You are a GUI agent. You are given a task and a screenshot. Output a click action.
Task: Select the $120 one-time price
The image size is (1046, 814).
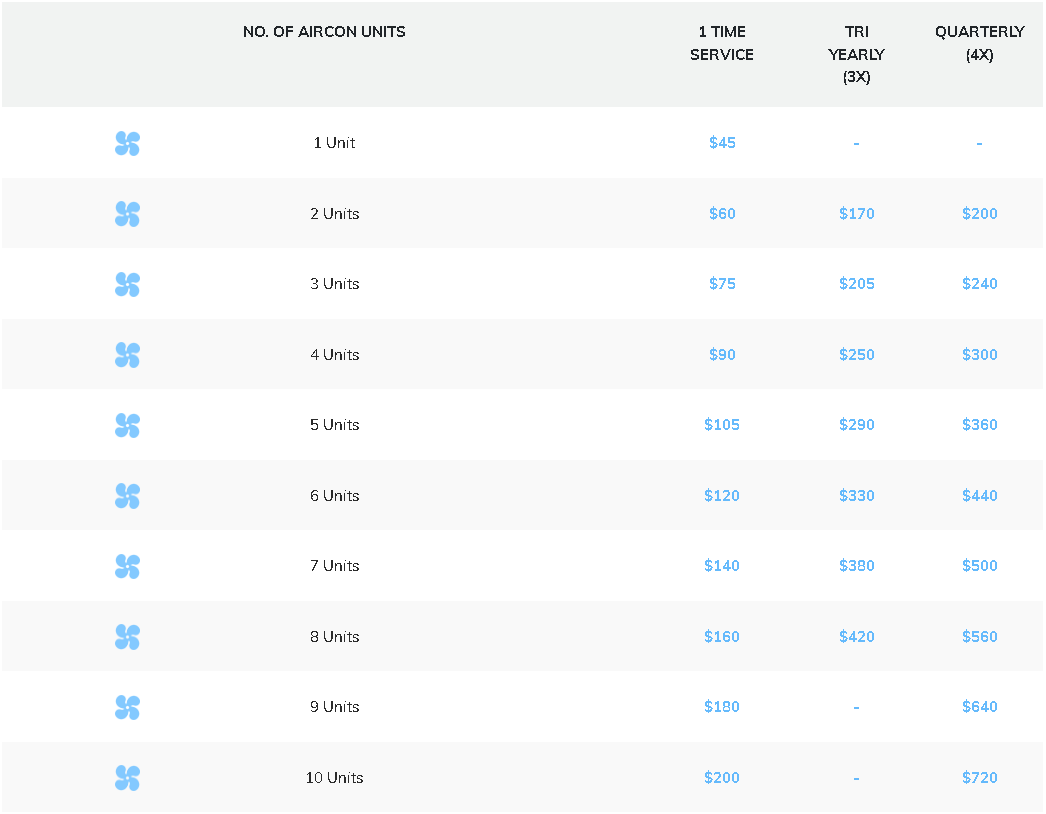(x=722, y=495)
